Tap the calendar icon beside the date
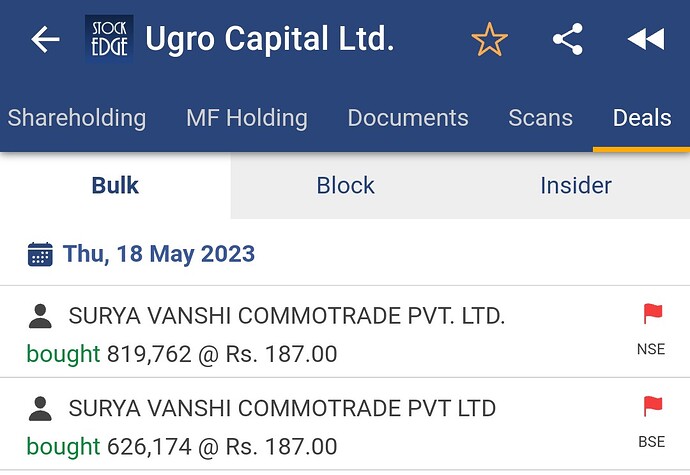The image size is (690, 475). click(40, 254)
